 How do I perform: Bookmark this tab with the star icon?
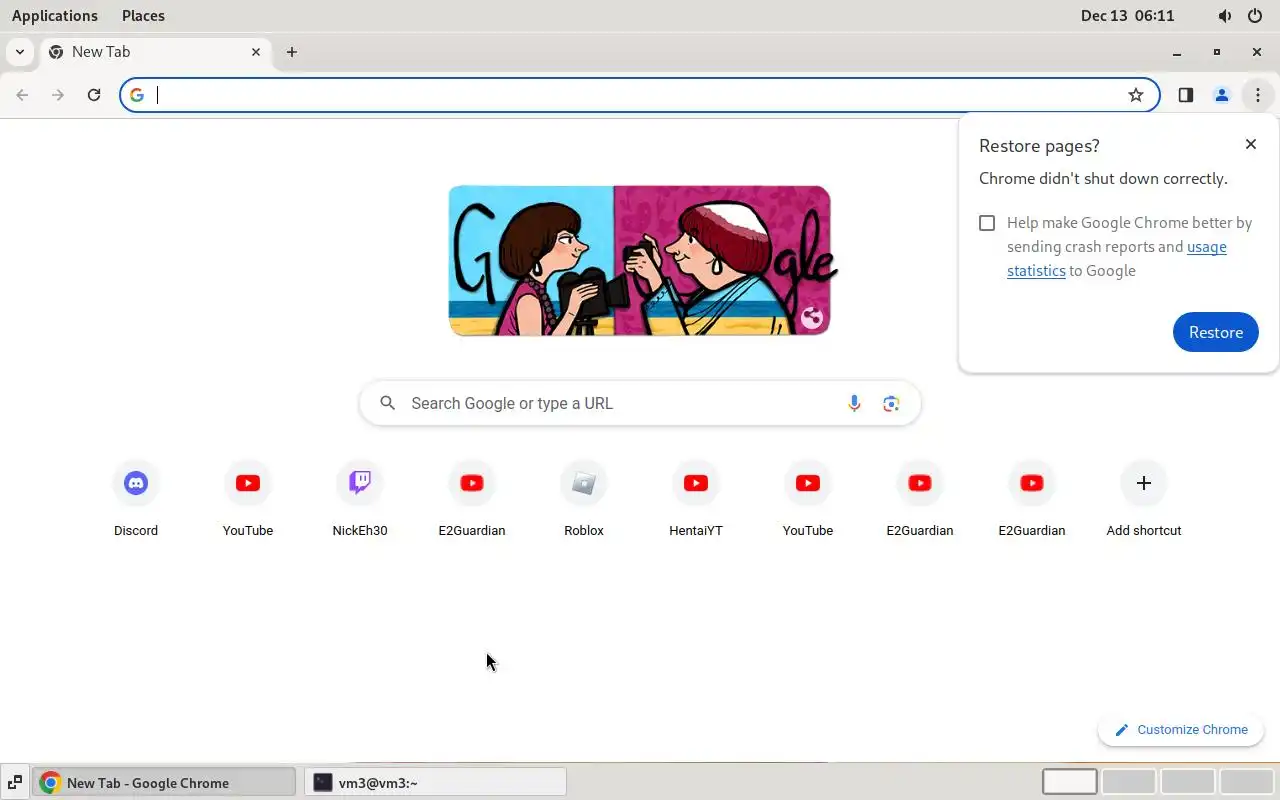[1136, 95]
